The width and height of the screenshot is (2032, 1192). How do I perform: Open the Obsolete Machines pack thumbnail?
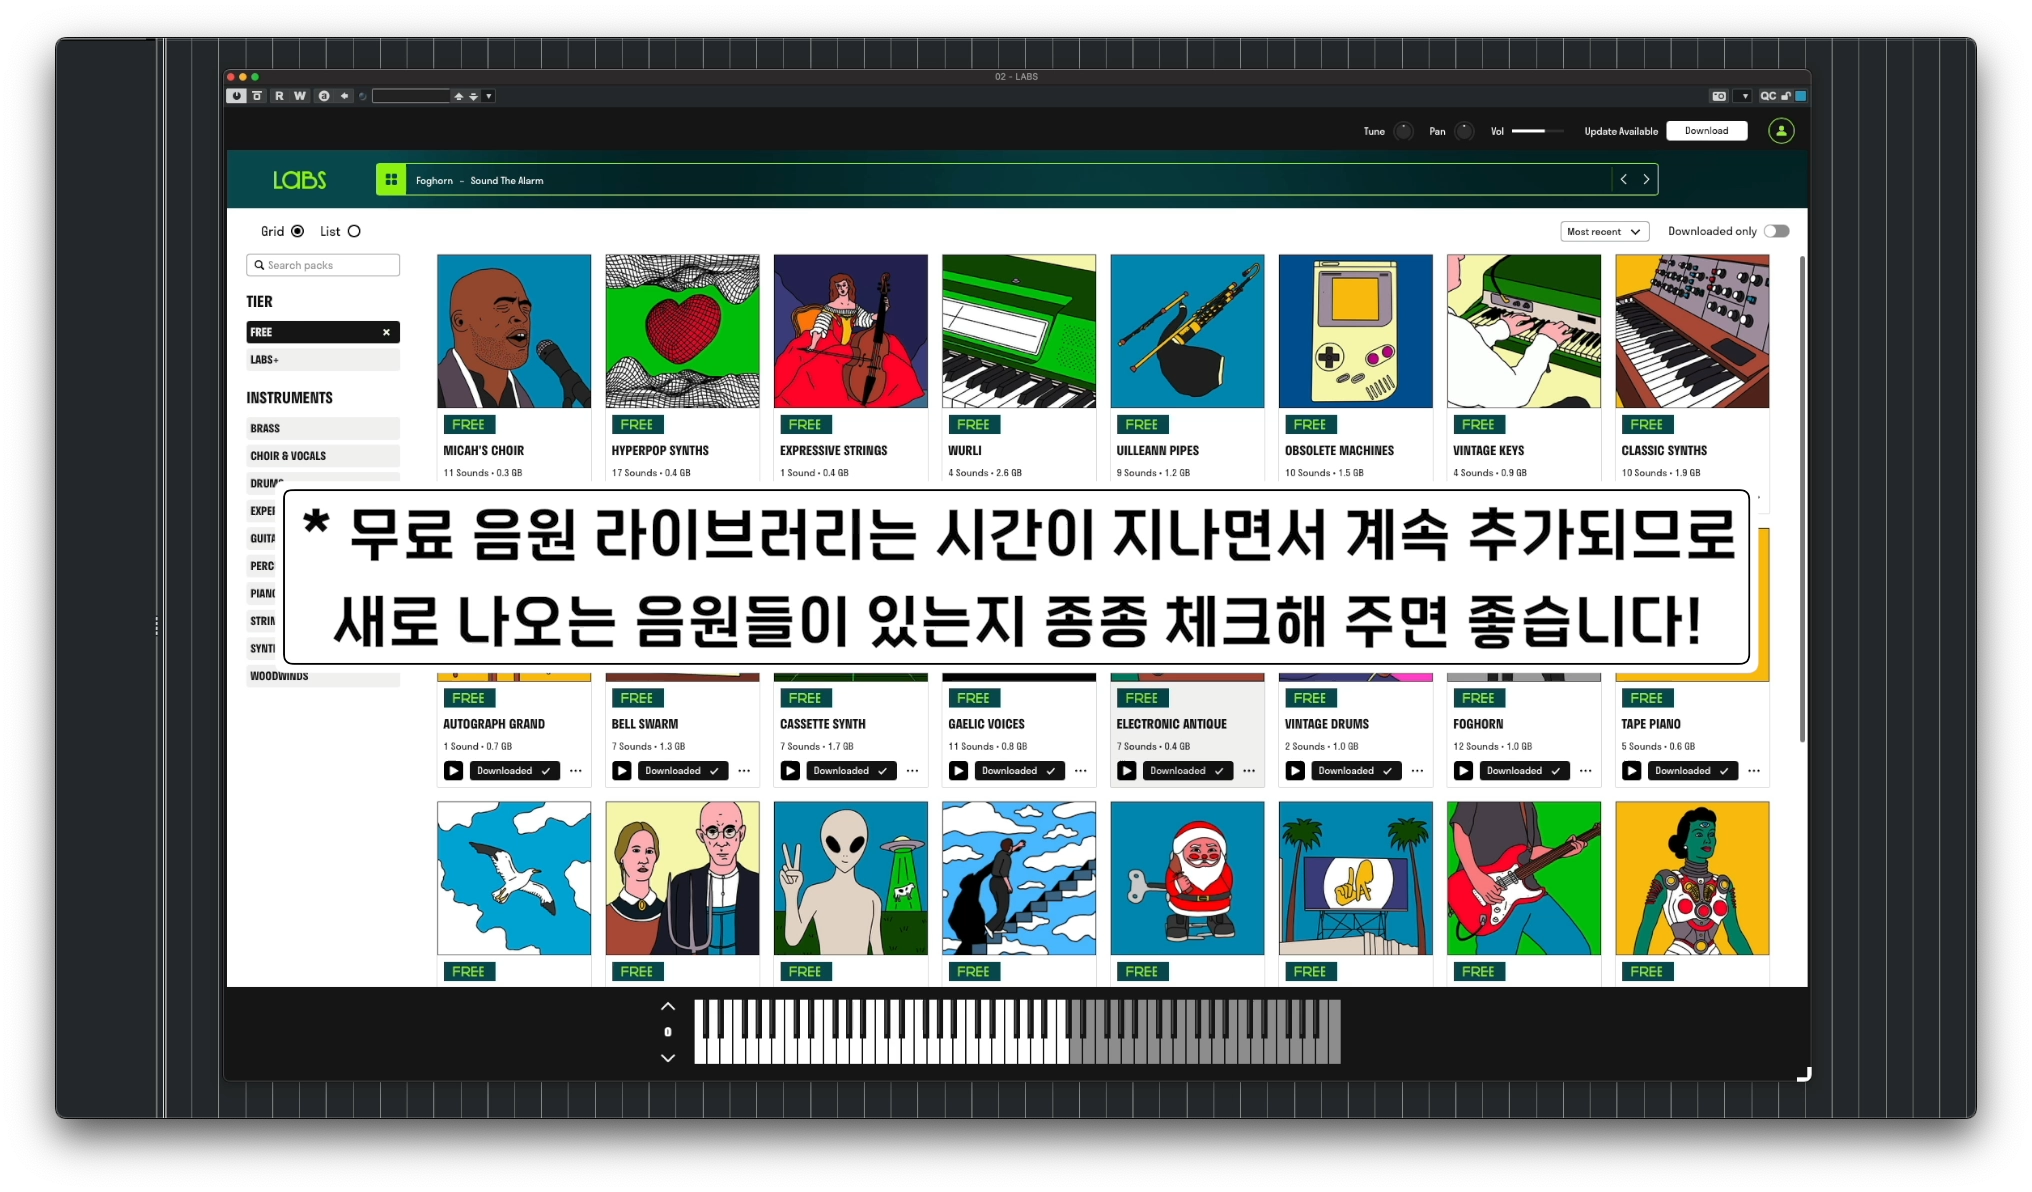click(x=1356, y=331)
